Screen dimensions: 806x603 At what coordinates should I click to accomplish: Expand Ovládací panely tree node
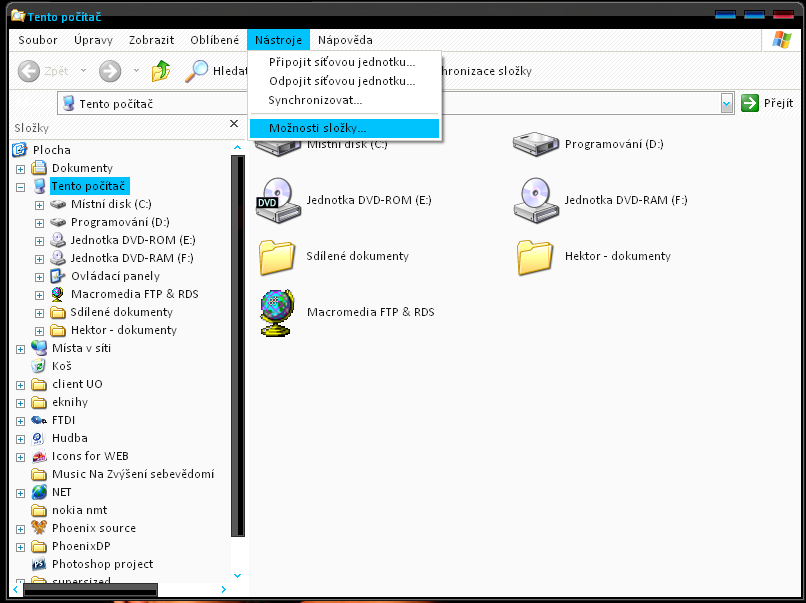(39, 277)
